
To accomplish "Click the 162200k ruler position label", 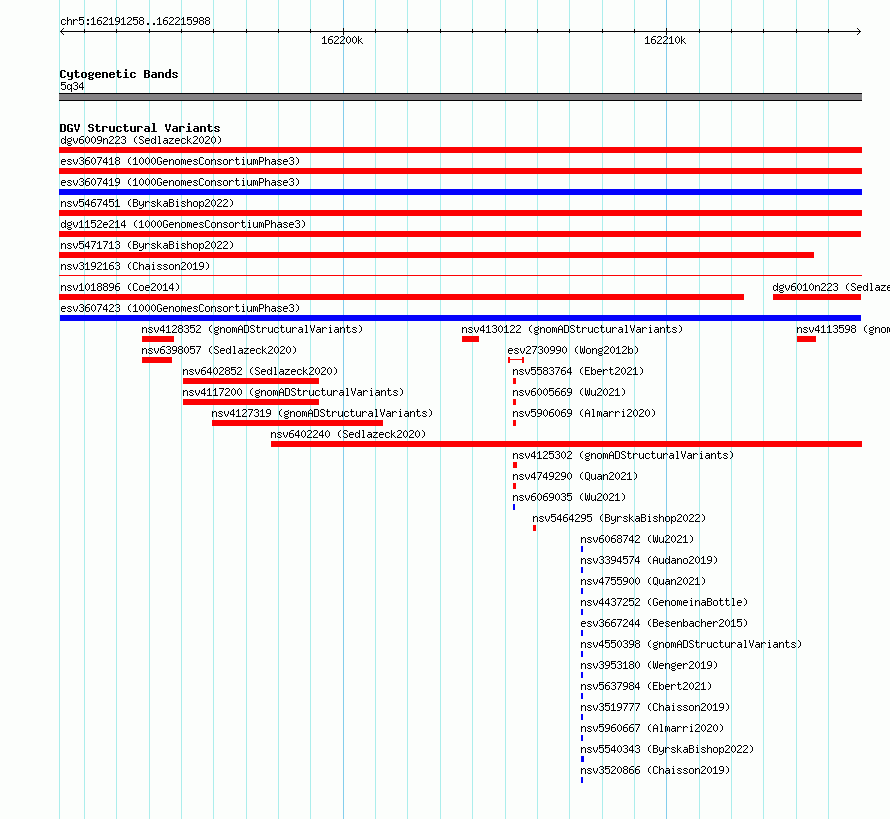I will 342,40.
